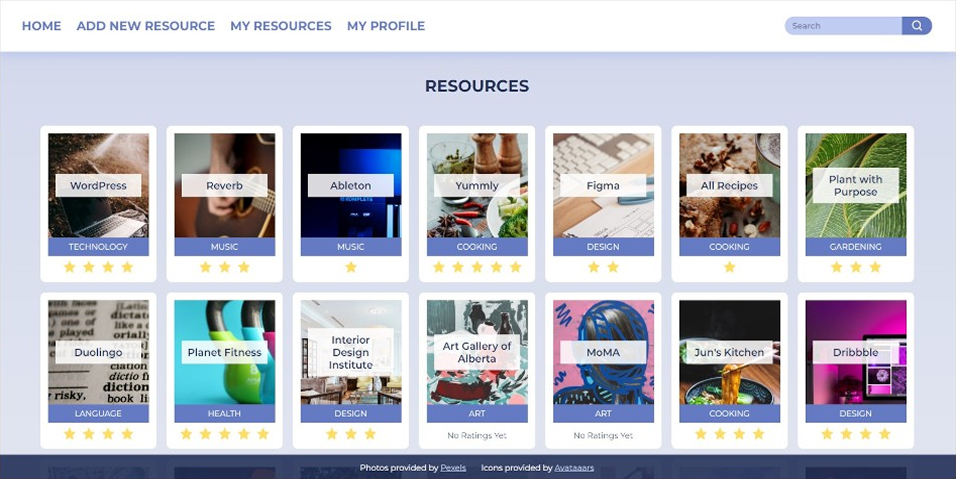Click the third star under Reverb
956x479 pixels.
pos(244,267)
